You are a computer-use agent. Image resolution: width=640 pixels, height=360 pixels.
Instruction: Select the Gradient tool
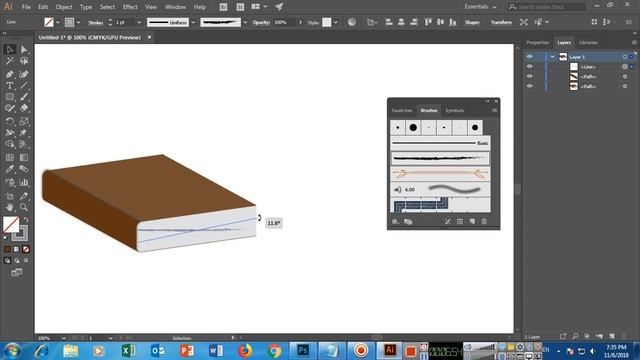pos(24,158)
